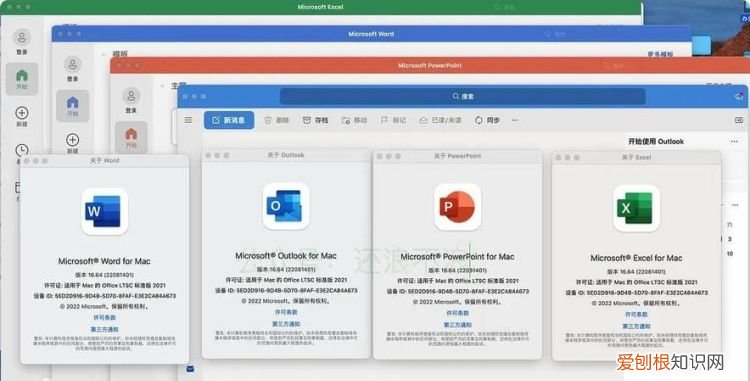Click 开始使用 Outlook heading

656,142
